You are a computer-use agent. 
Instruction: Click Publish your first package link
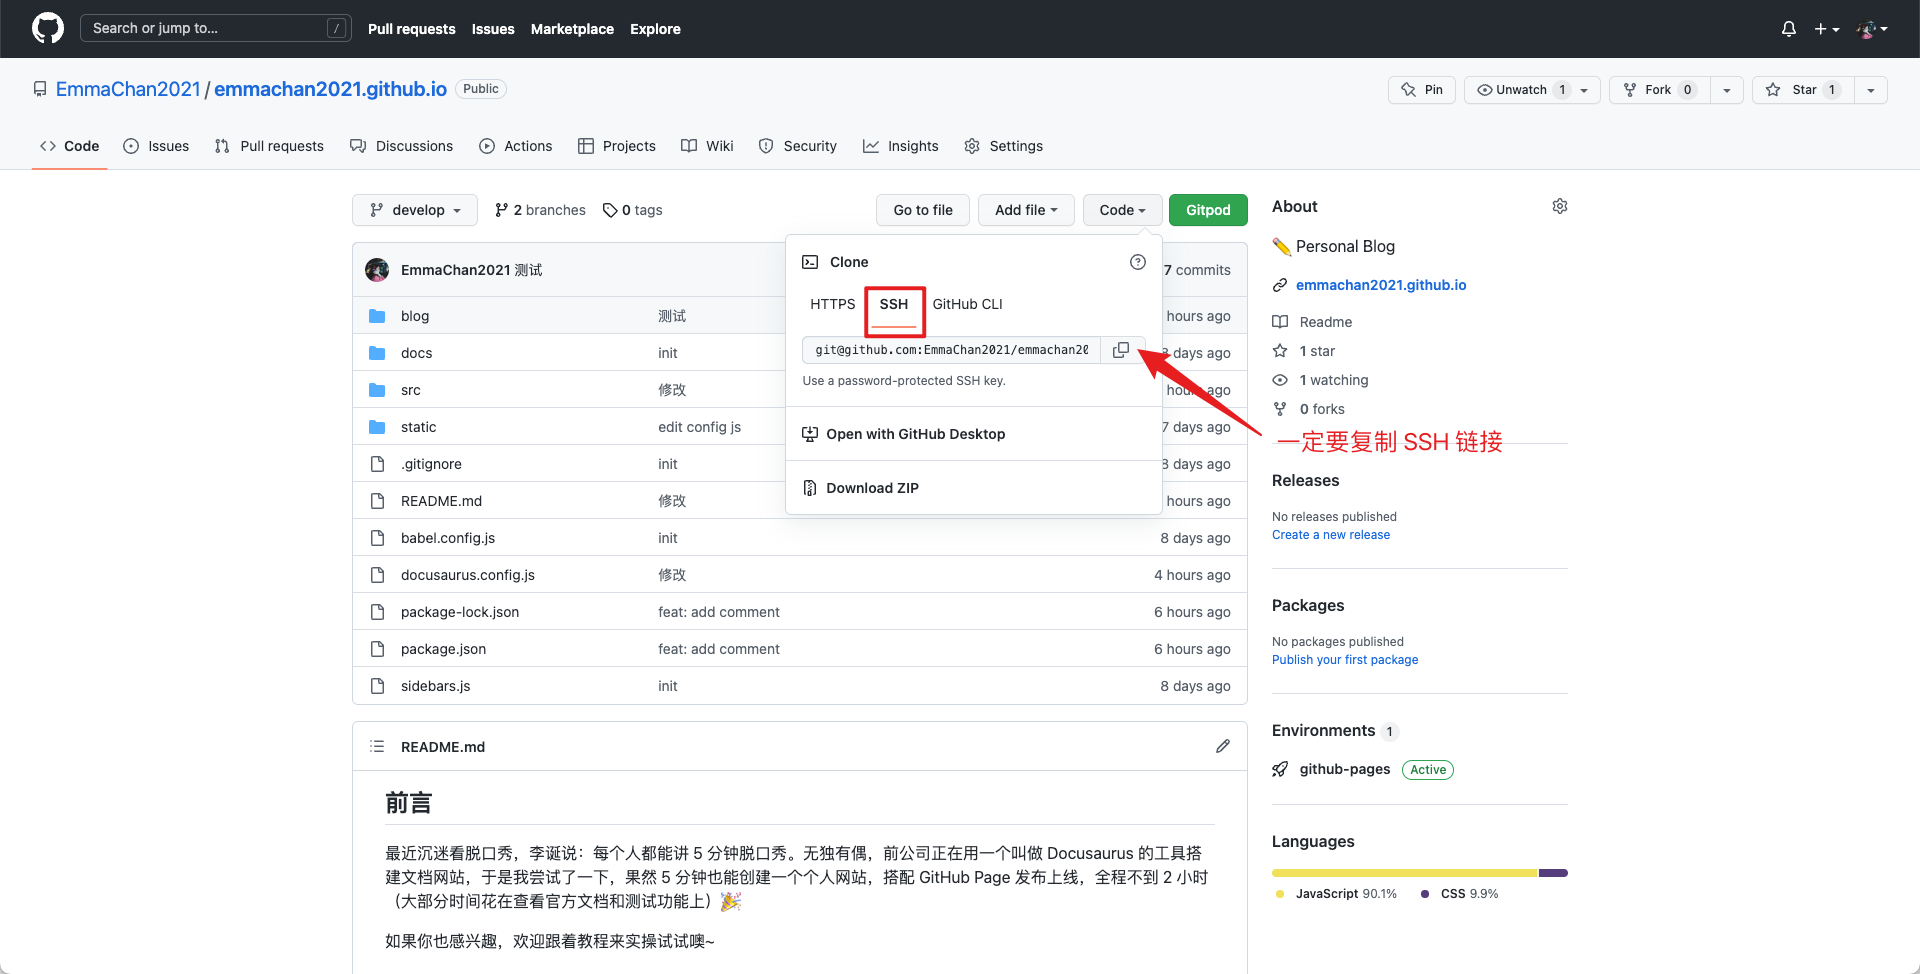[x=1345, y=660]
